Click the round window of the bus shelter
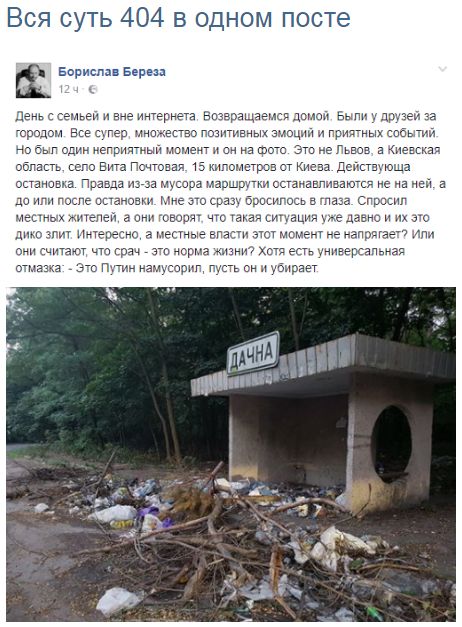This screenshot has width=462, height=627. 391,443
